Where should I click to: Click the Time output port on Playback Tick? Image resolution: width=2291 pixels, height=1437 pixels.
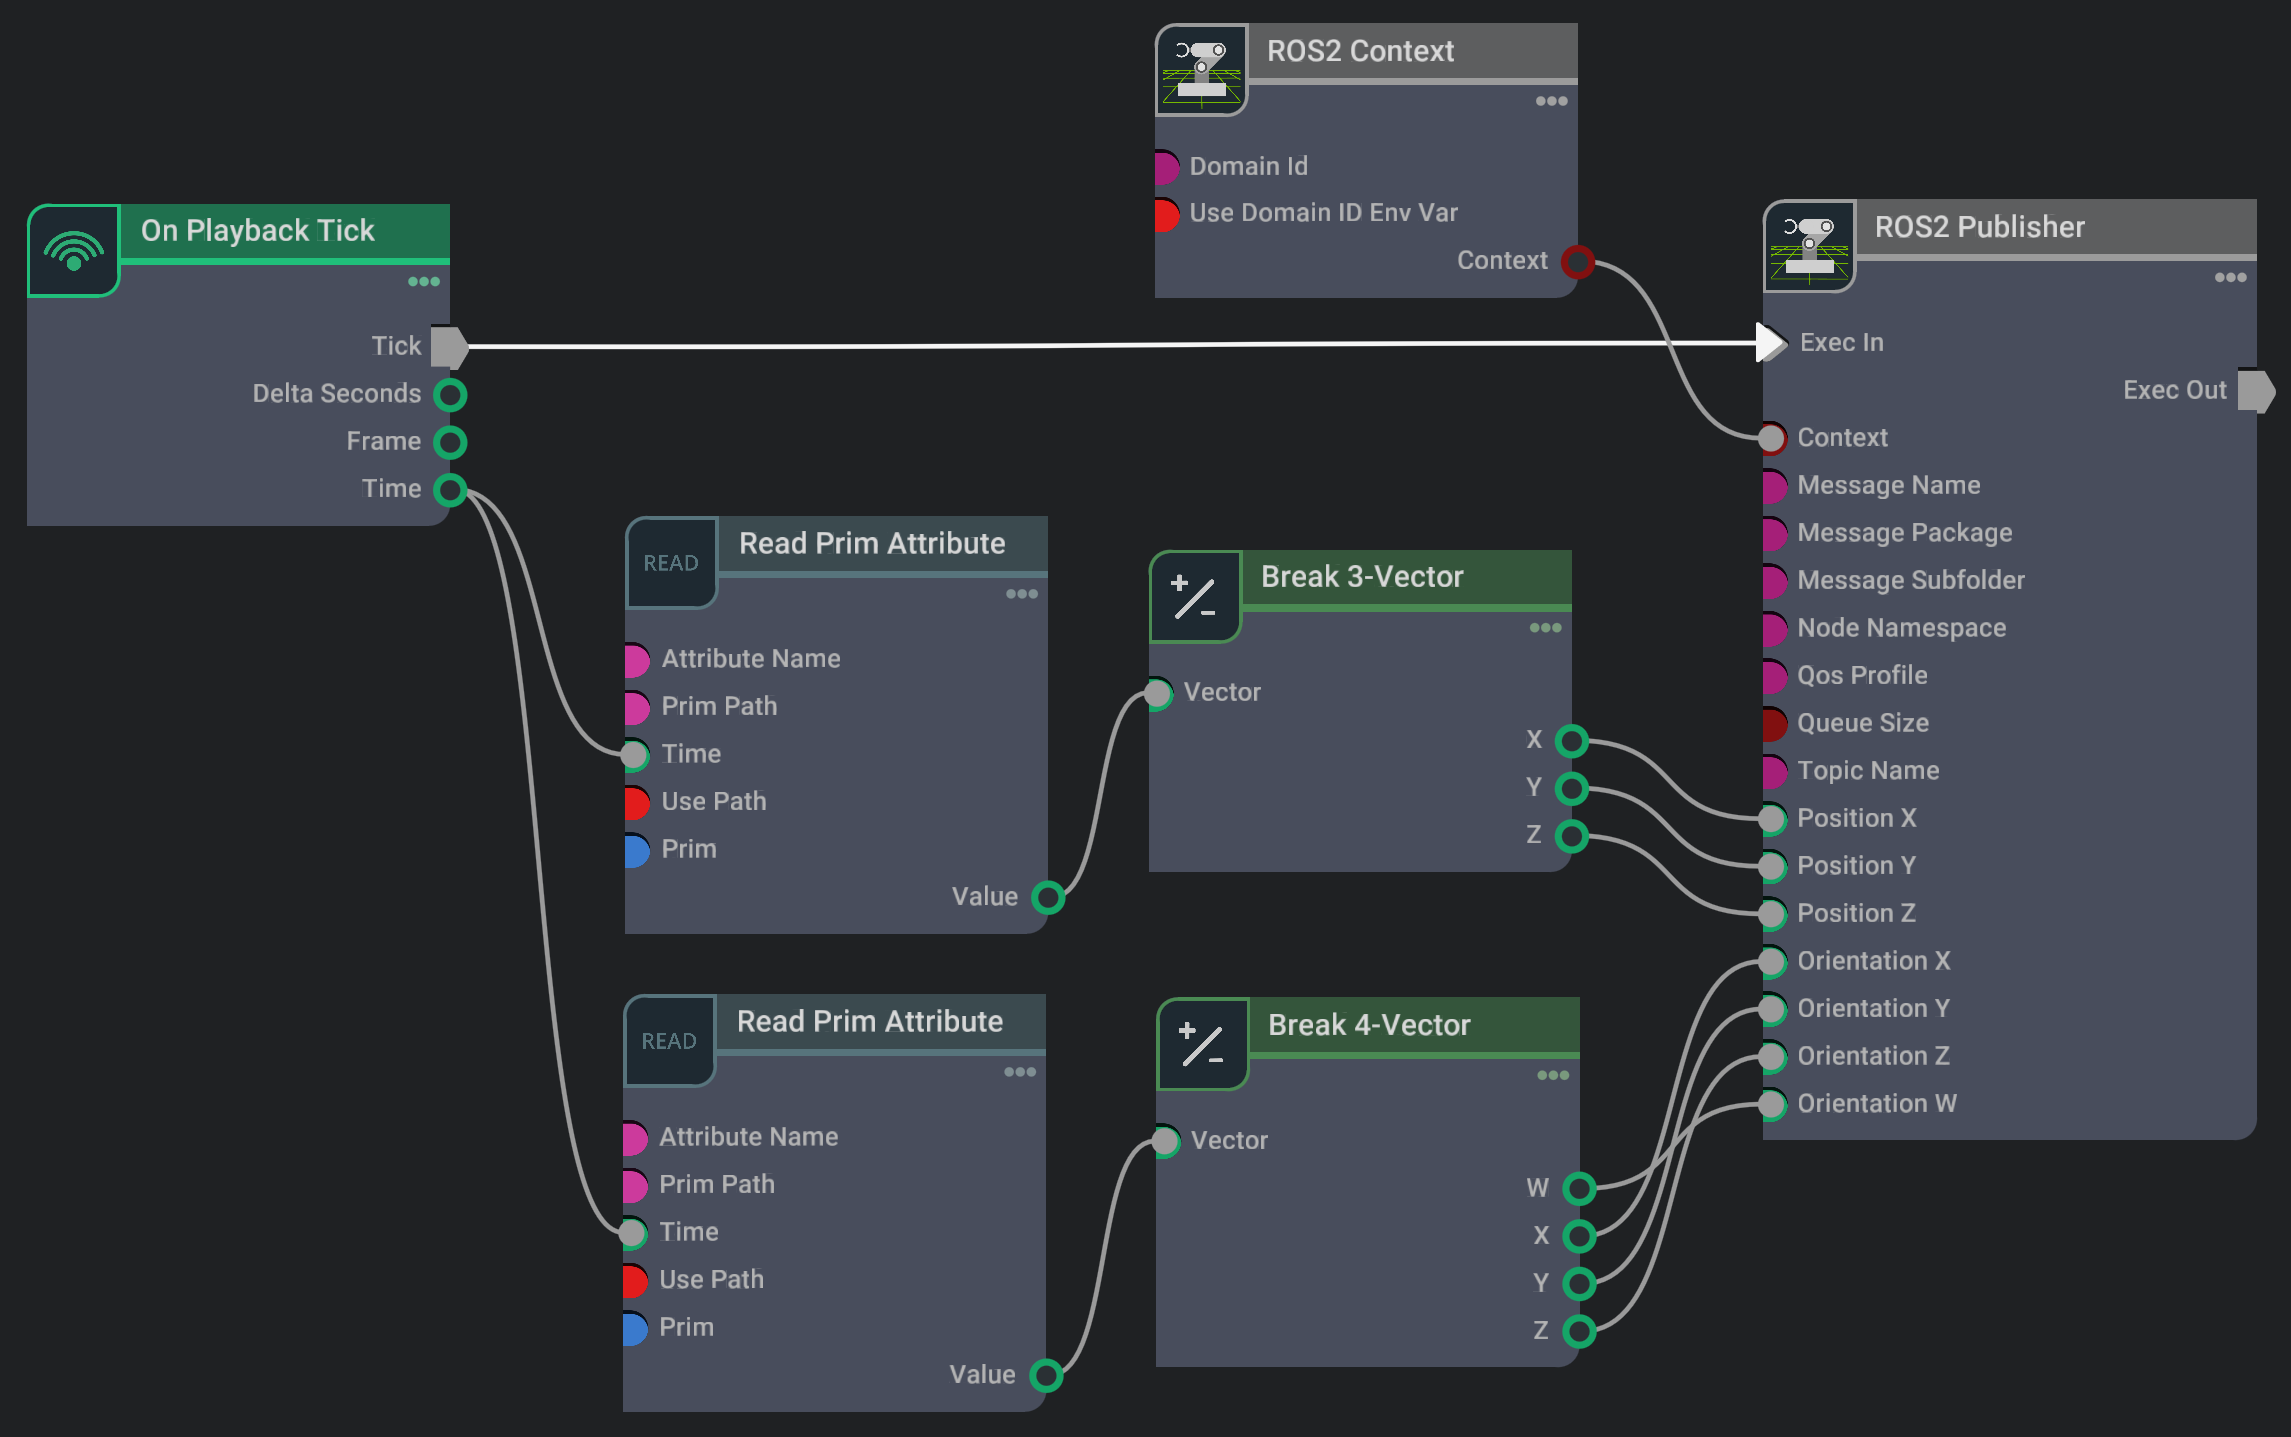[450, 489]
